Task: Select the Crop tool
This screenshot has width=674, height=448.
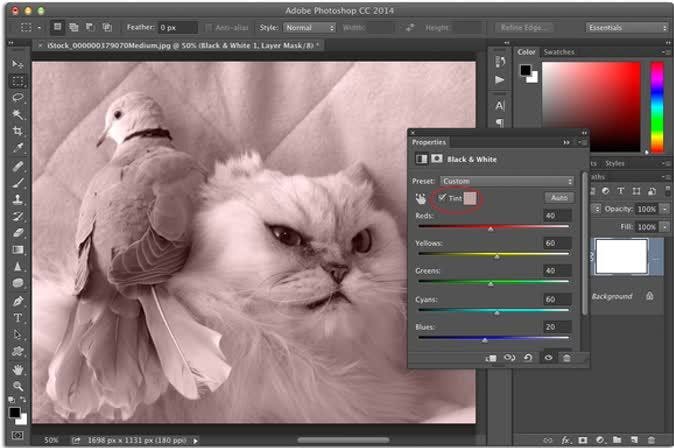Action: [x=17, y=131]
